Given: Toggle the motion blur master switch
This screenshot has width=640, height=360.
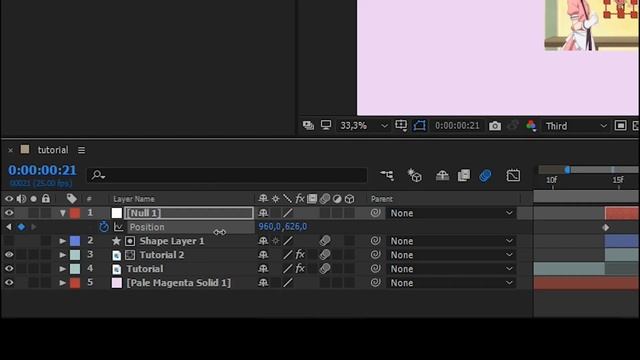Looking at the screenshot, I should coord(485,176).
